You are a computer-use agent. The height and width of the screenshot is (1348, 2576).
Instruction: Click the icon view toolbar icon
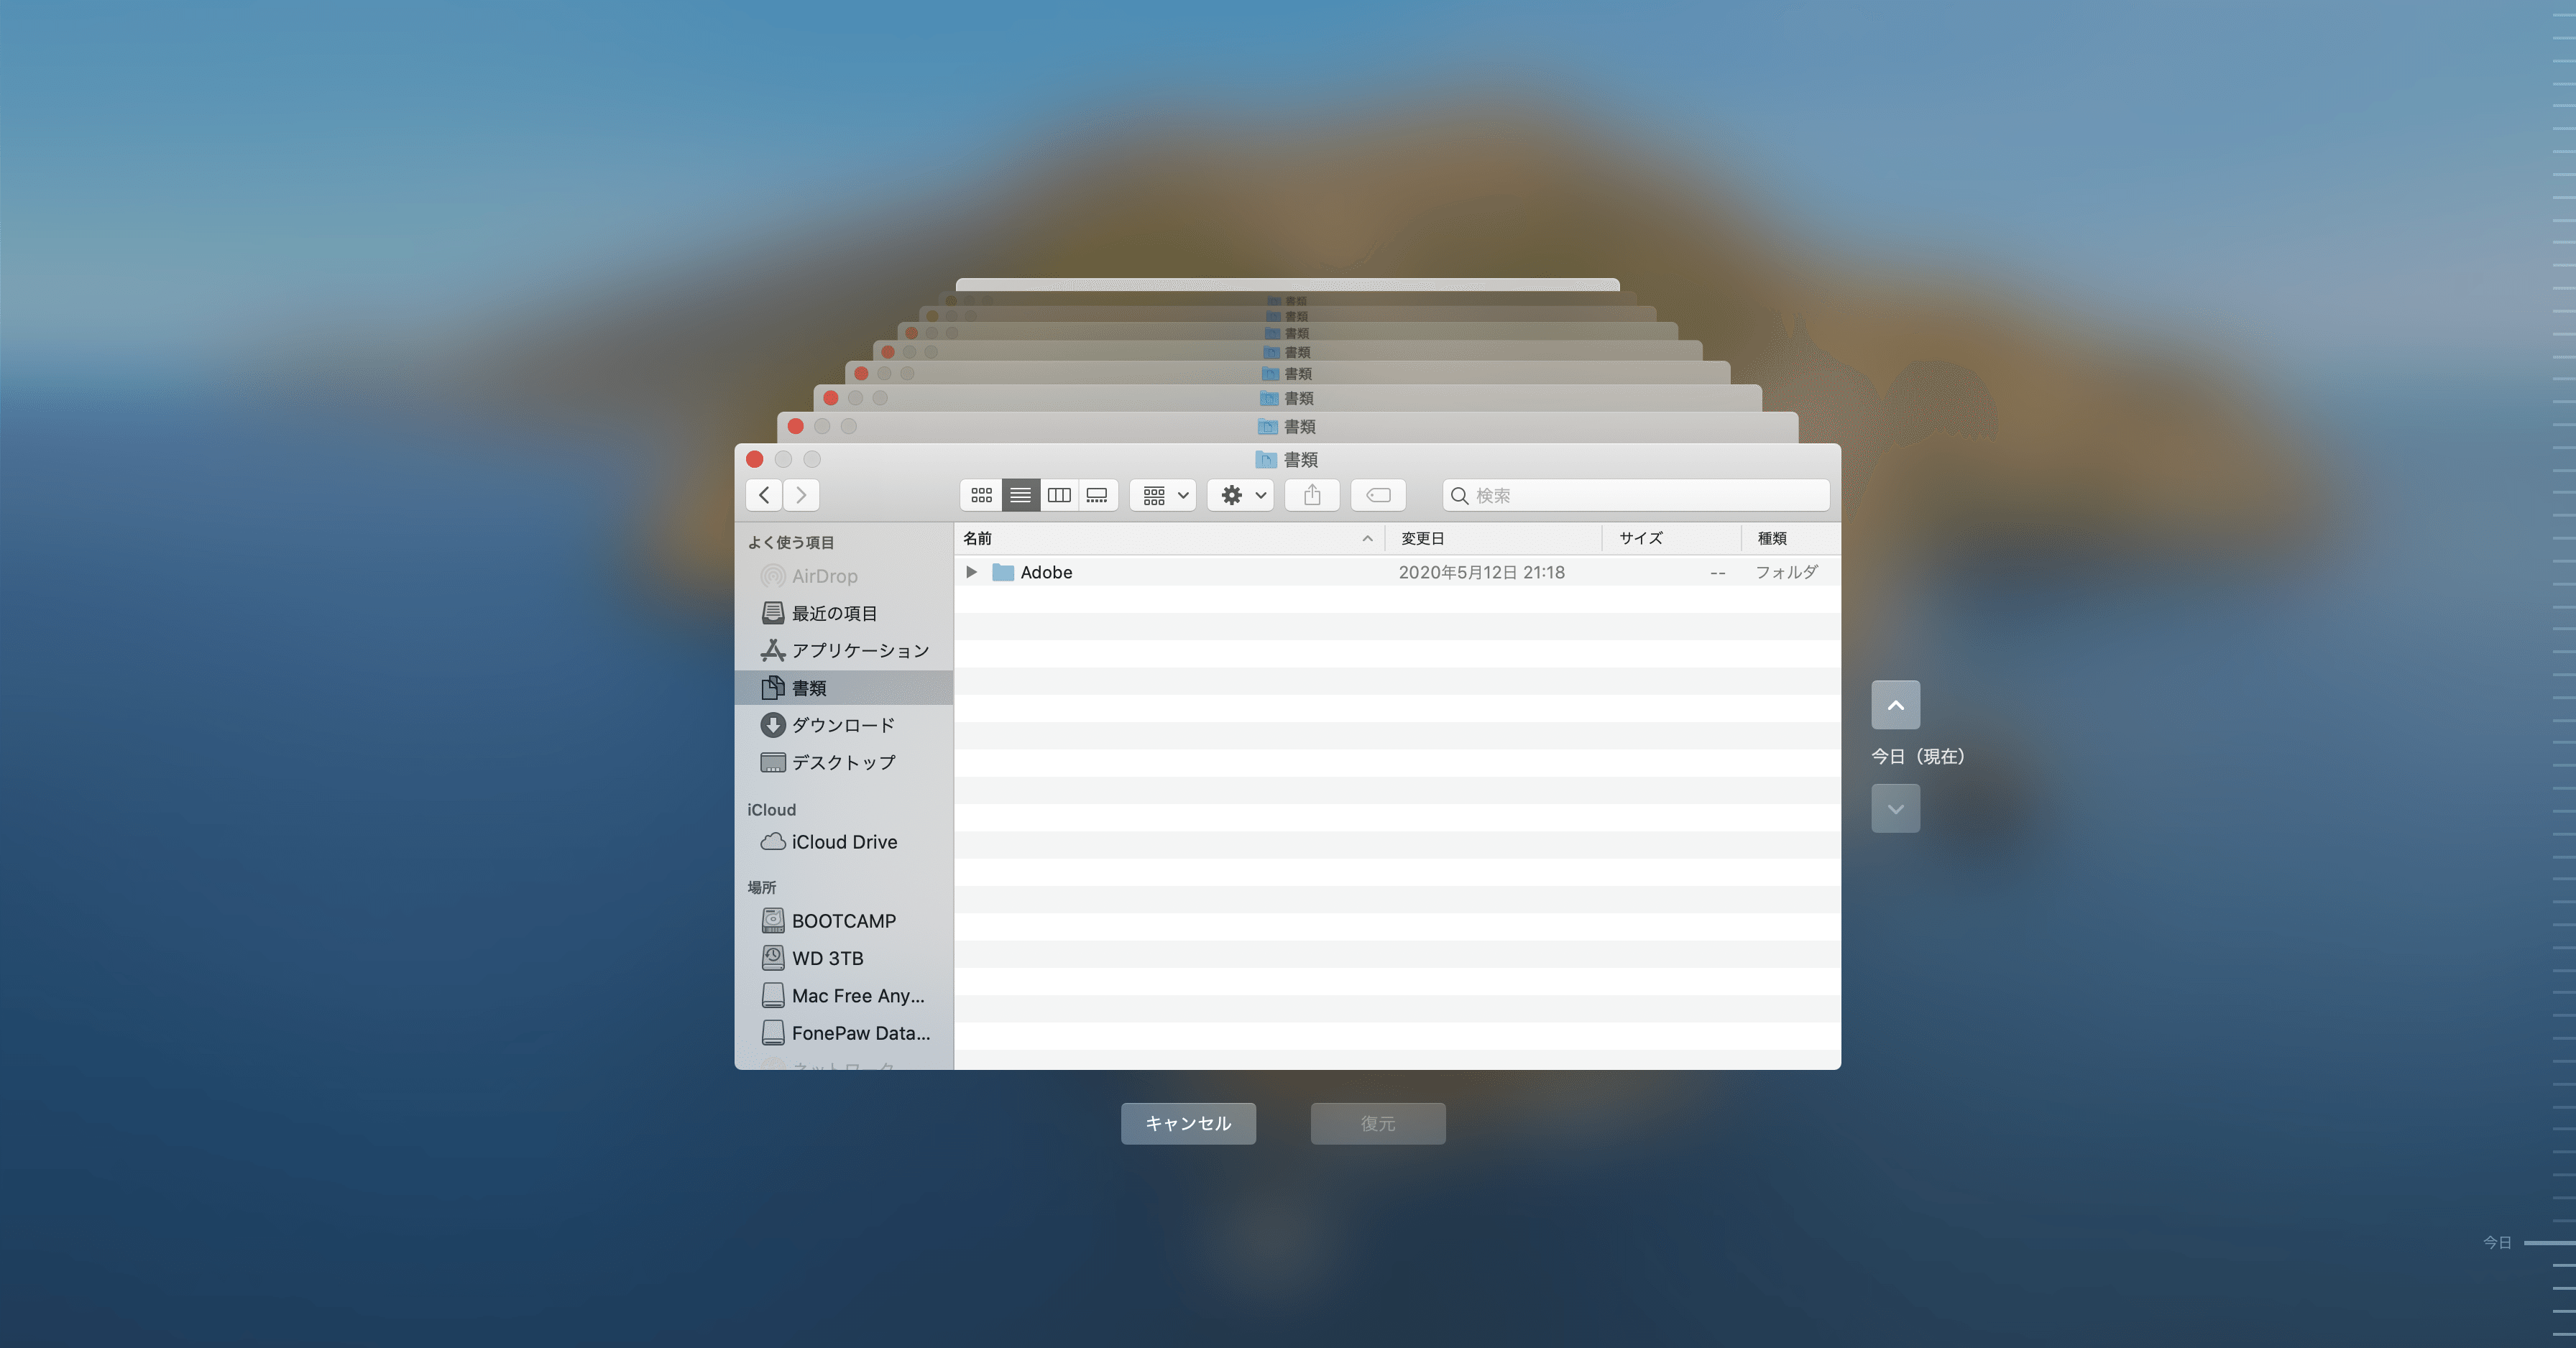tap(981, 494)
